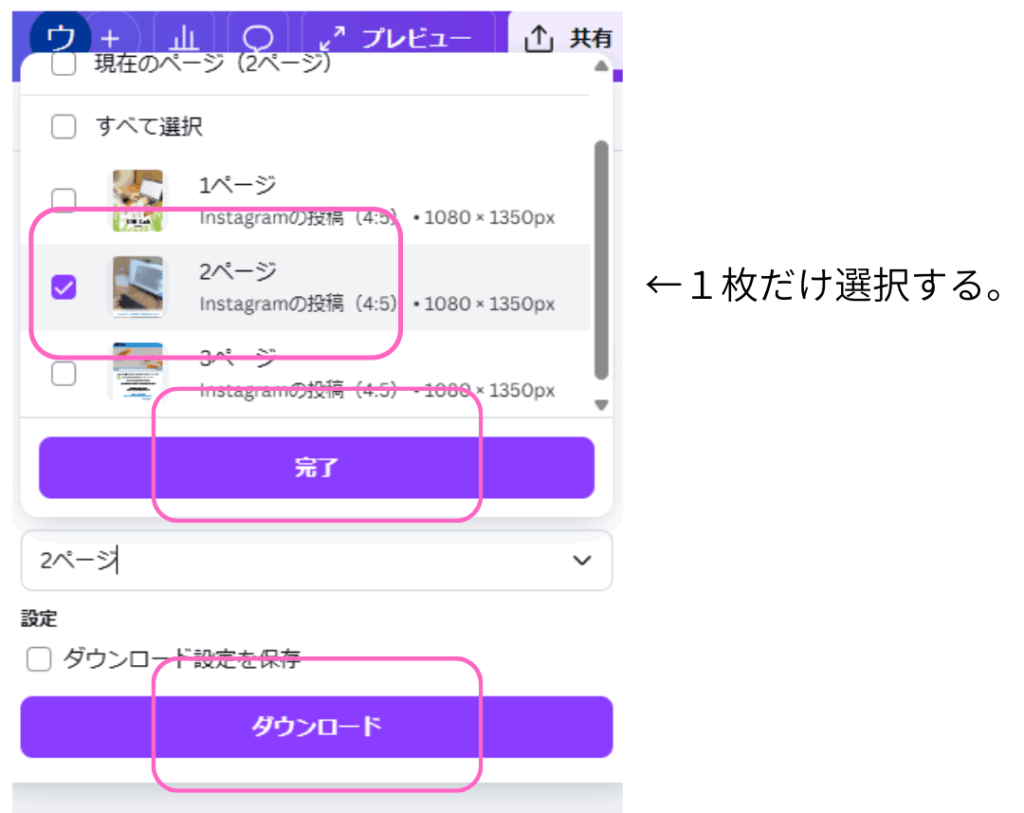
Task: Click the ダウンロード button
Action: (317, 727)
